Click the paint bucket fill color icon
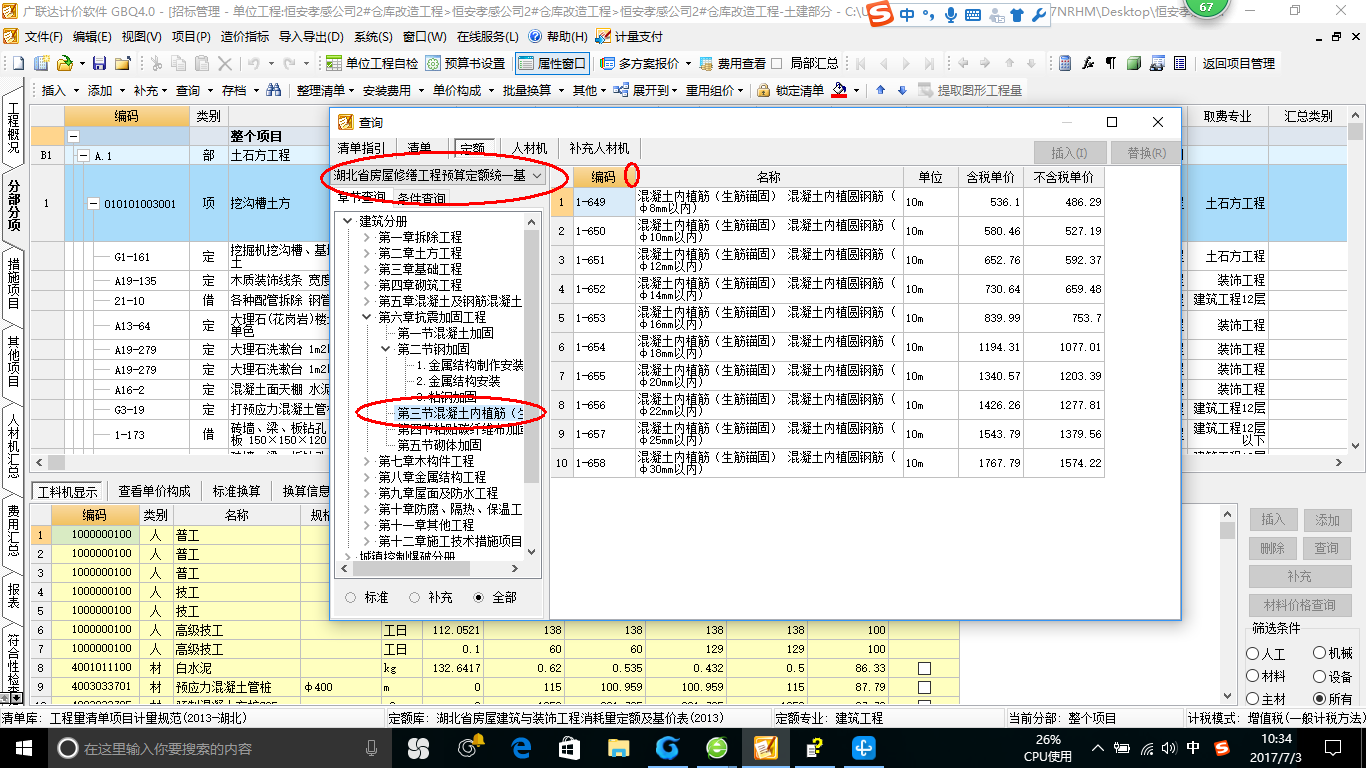Screen dimensions: 1366x768 (x=840, y=90)
